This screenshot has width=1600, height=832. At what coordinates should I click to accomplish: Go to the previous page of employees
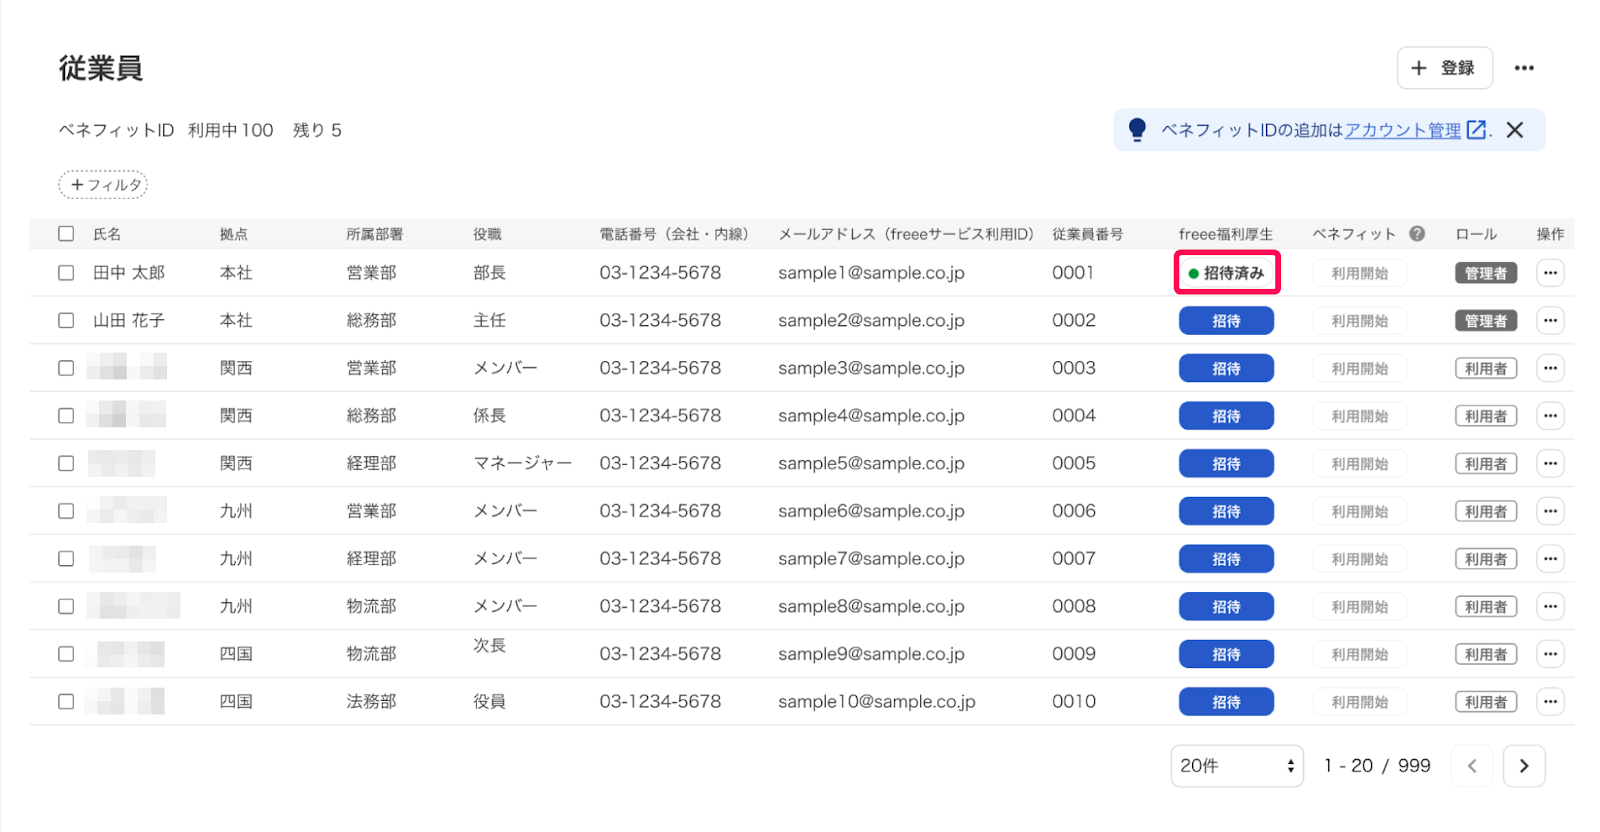click(x=1472, y=766)
